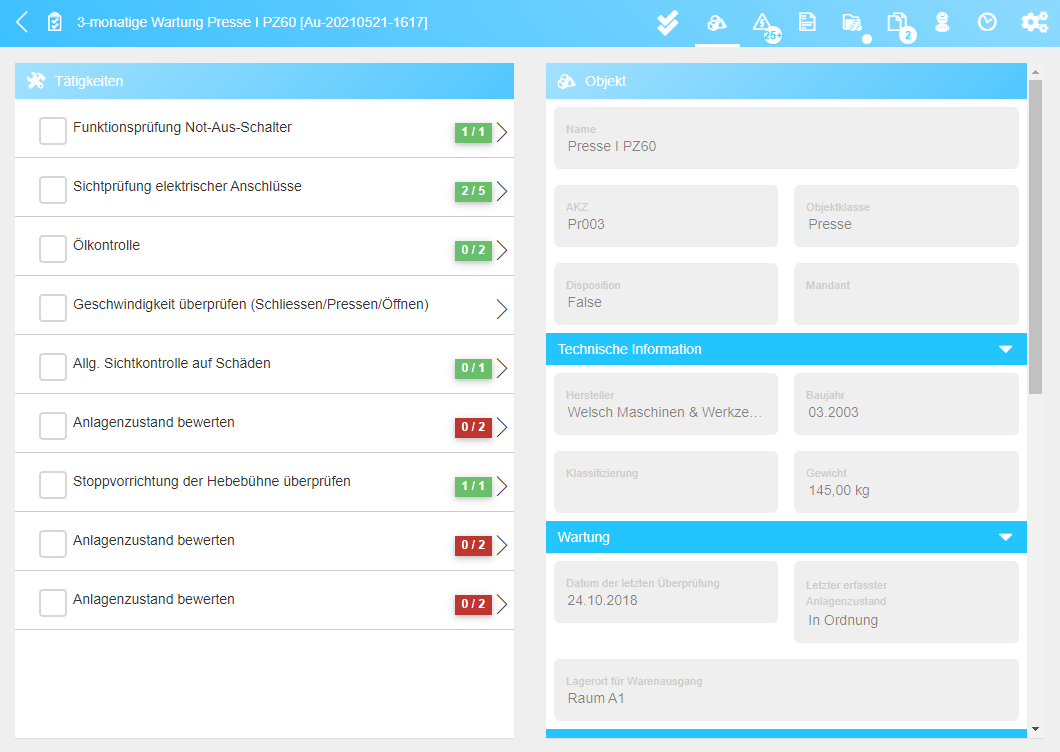The width and height of the screenshot is (1060, 752).
Task: Collapse the Technische Information section arrow
Action: [x=1005, y=349]
